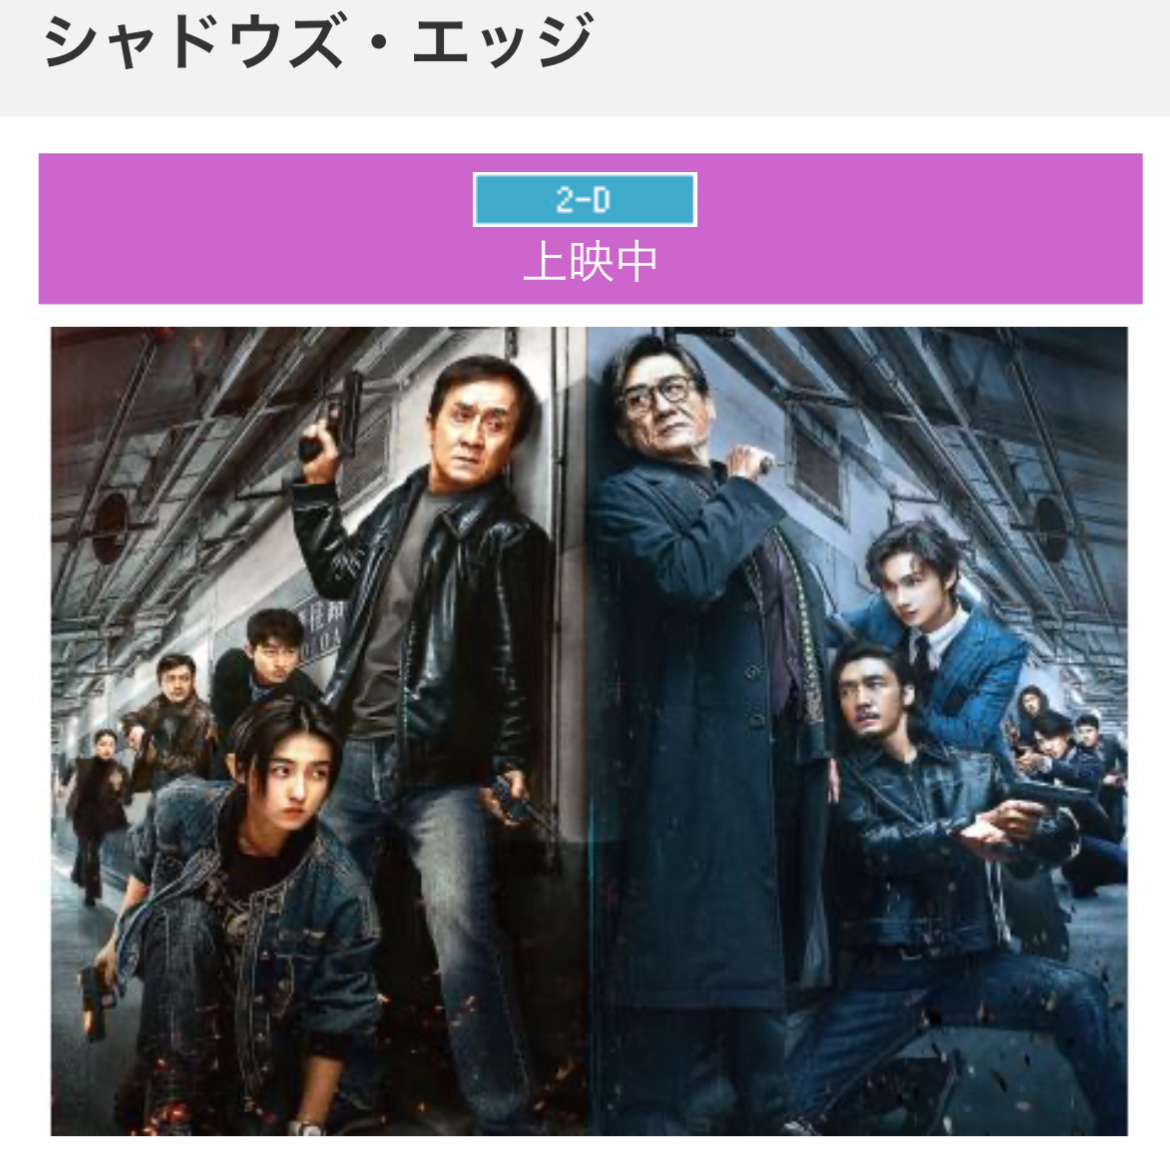This screenshot has height=1170, width=1170.
Task: Open the シャドウズ・エッジ movie title
Action: tap(319, 40)
